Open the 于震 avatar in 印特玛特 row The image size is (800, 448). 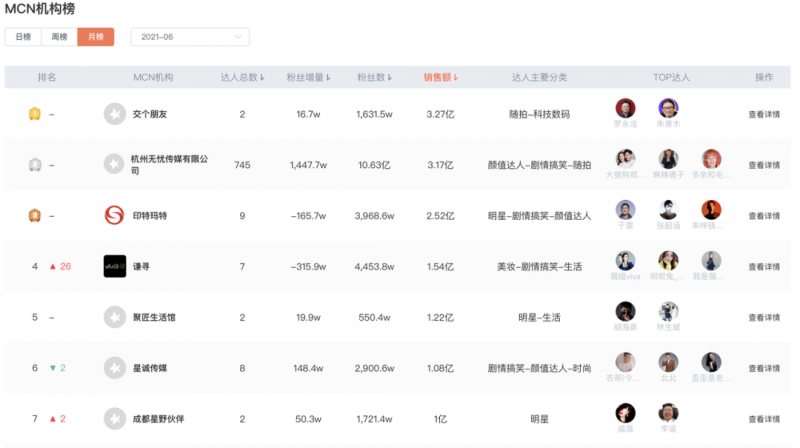click(625, 210)
